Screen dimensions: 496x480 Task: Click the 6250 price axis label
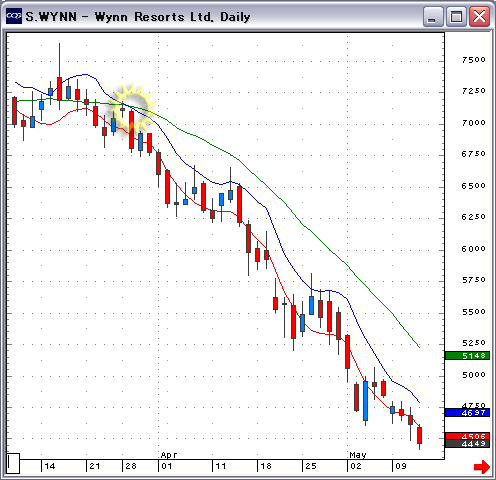[x=474, y=217]
